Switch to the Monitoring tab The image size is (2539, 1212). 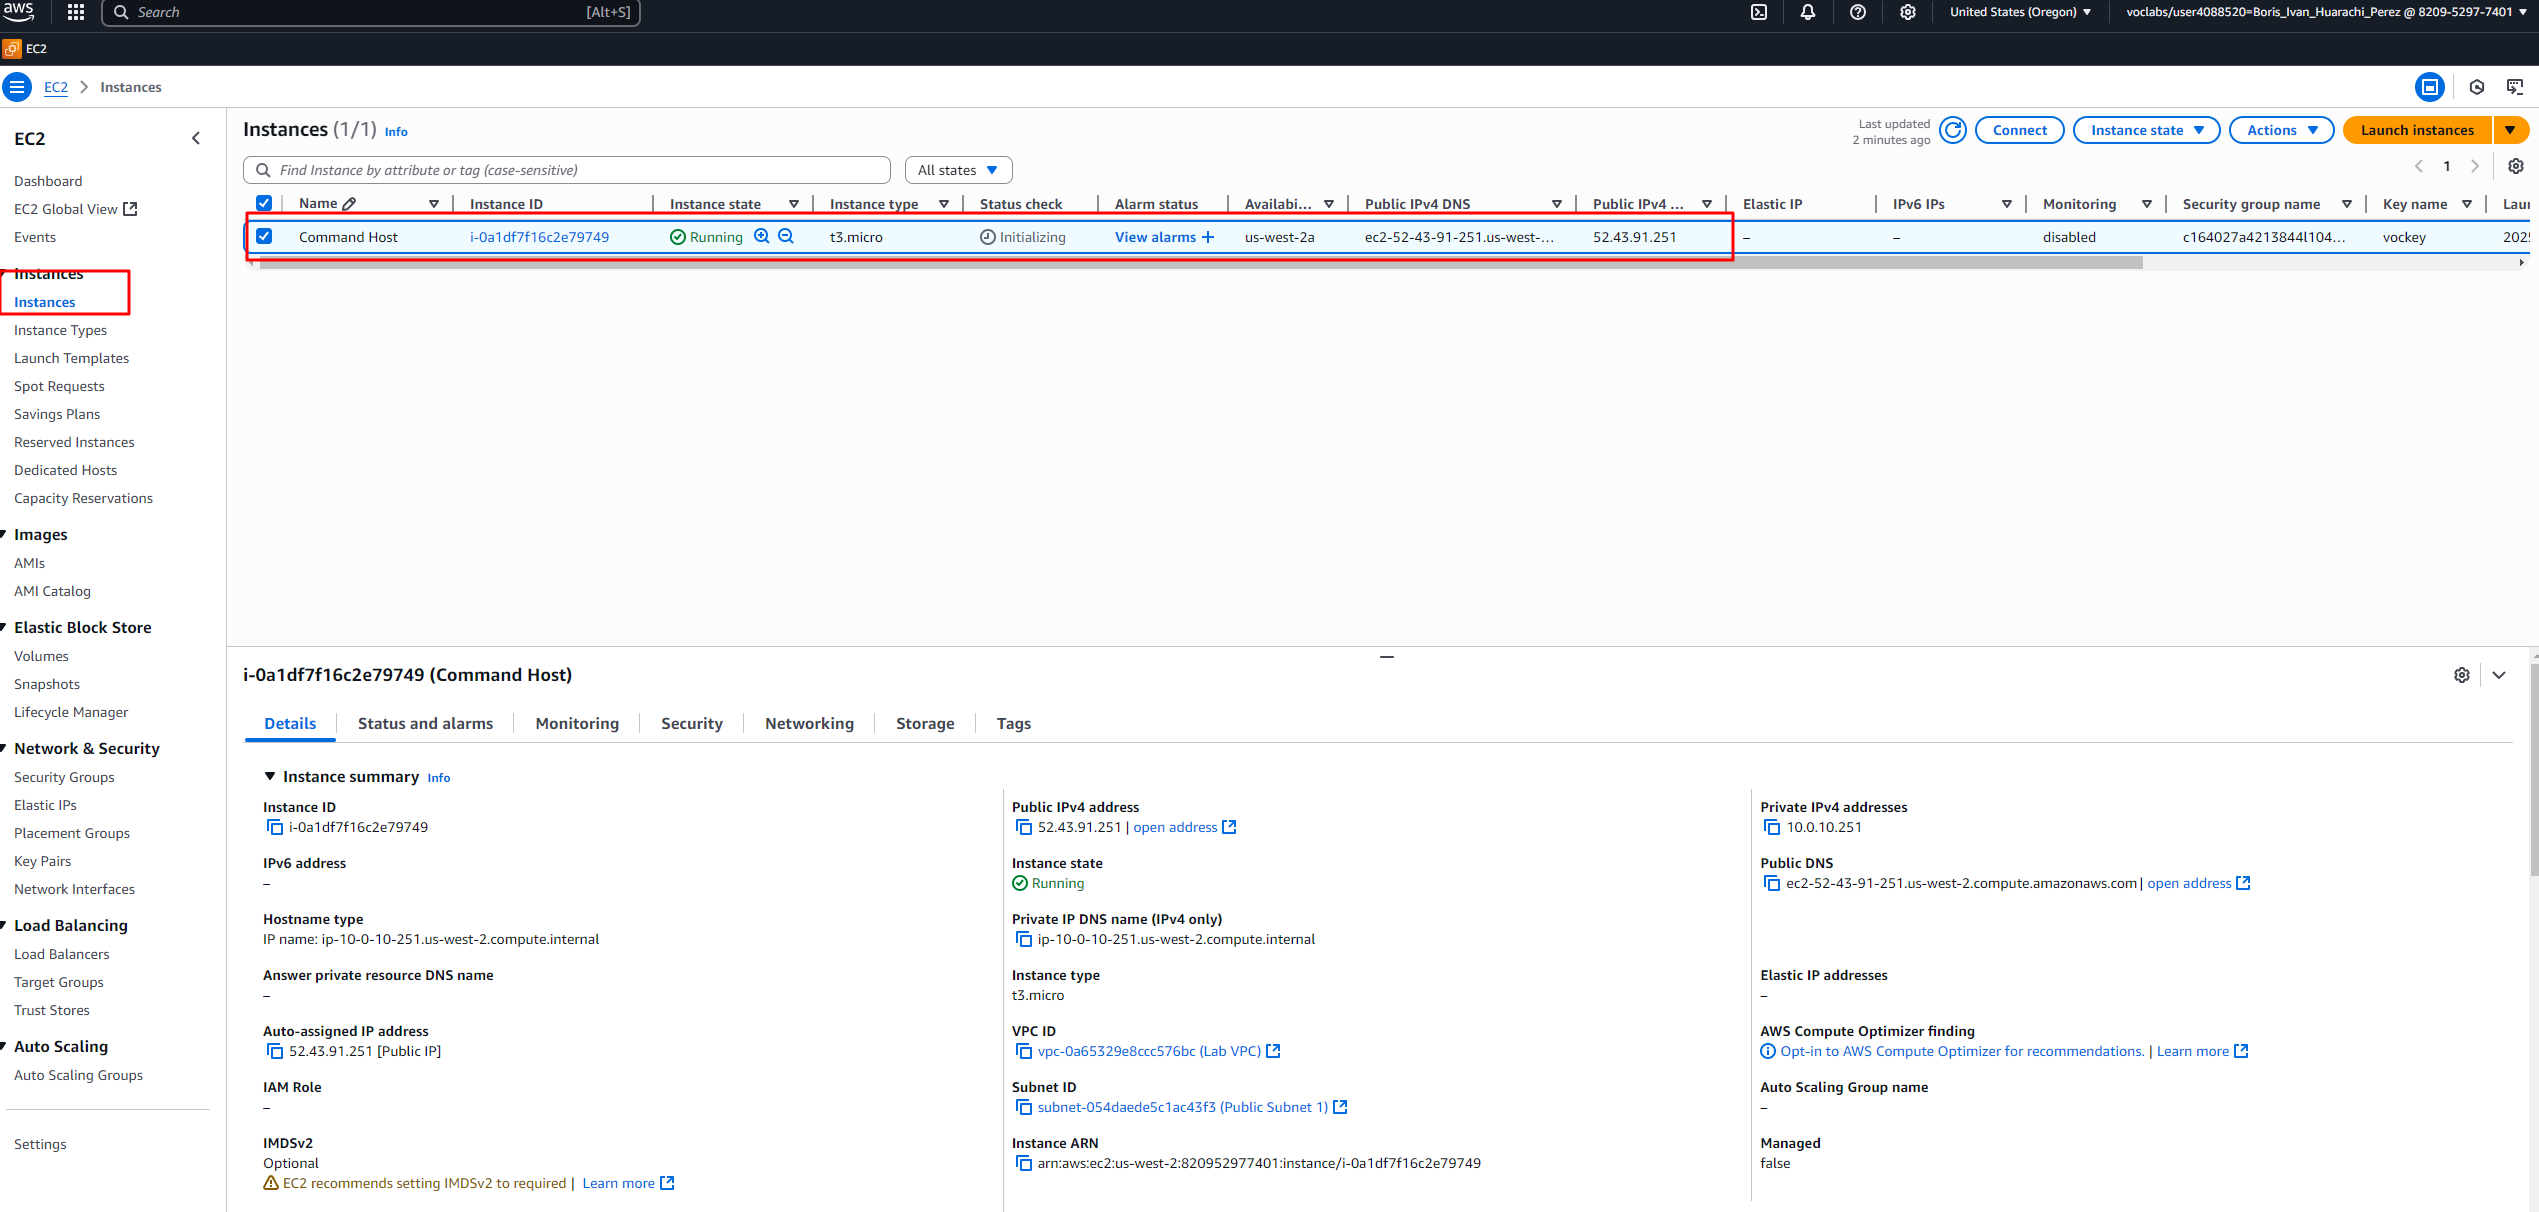pos(577,723)
